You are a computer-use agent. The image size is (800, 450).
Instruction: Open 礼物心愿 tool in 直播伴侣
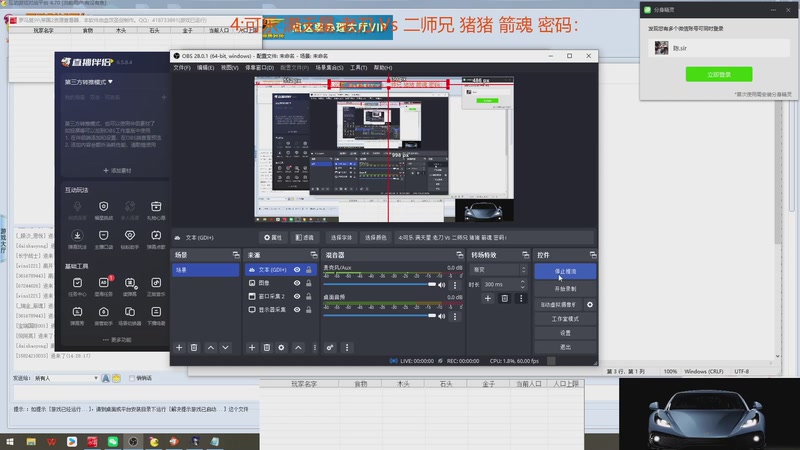coord(156,210)
